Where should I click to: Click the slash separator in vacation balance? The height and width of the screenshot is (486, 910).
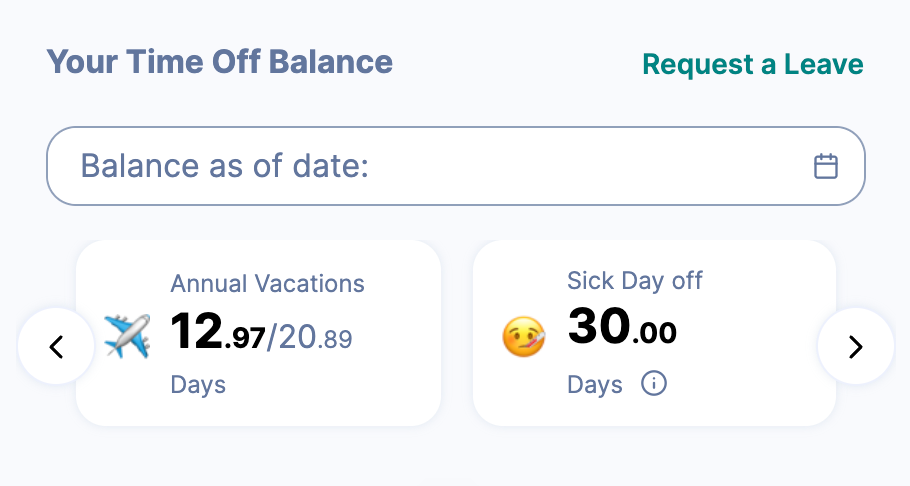[x=272, y=336]
